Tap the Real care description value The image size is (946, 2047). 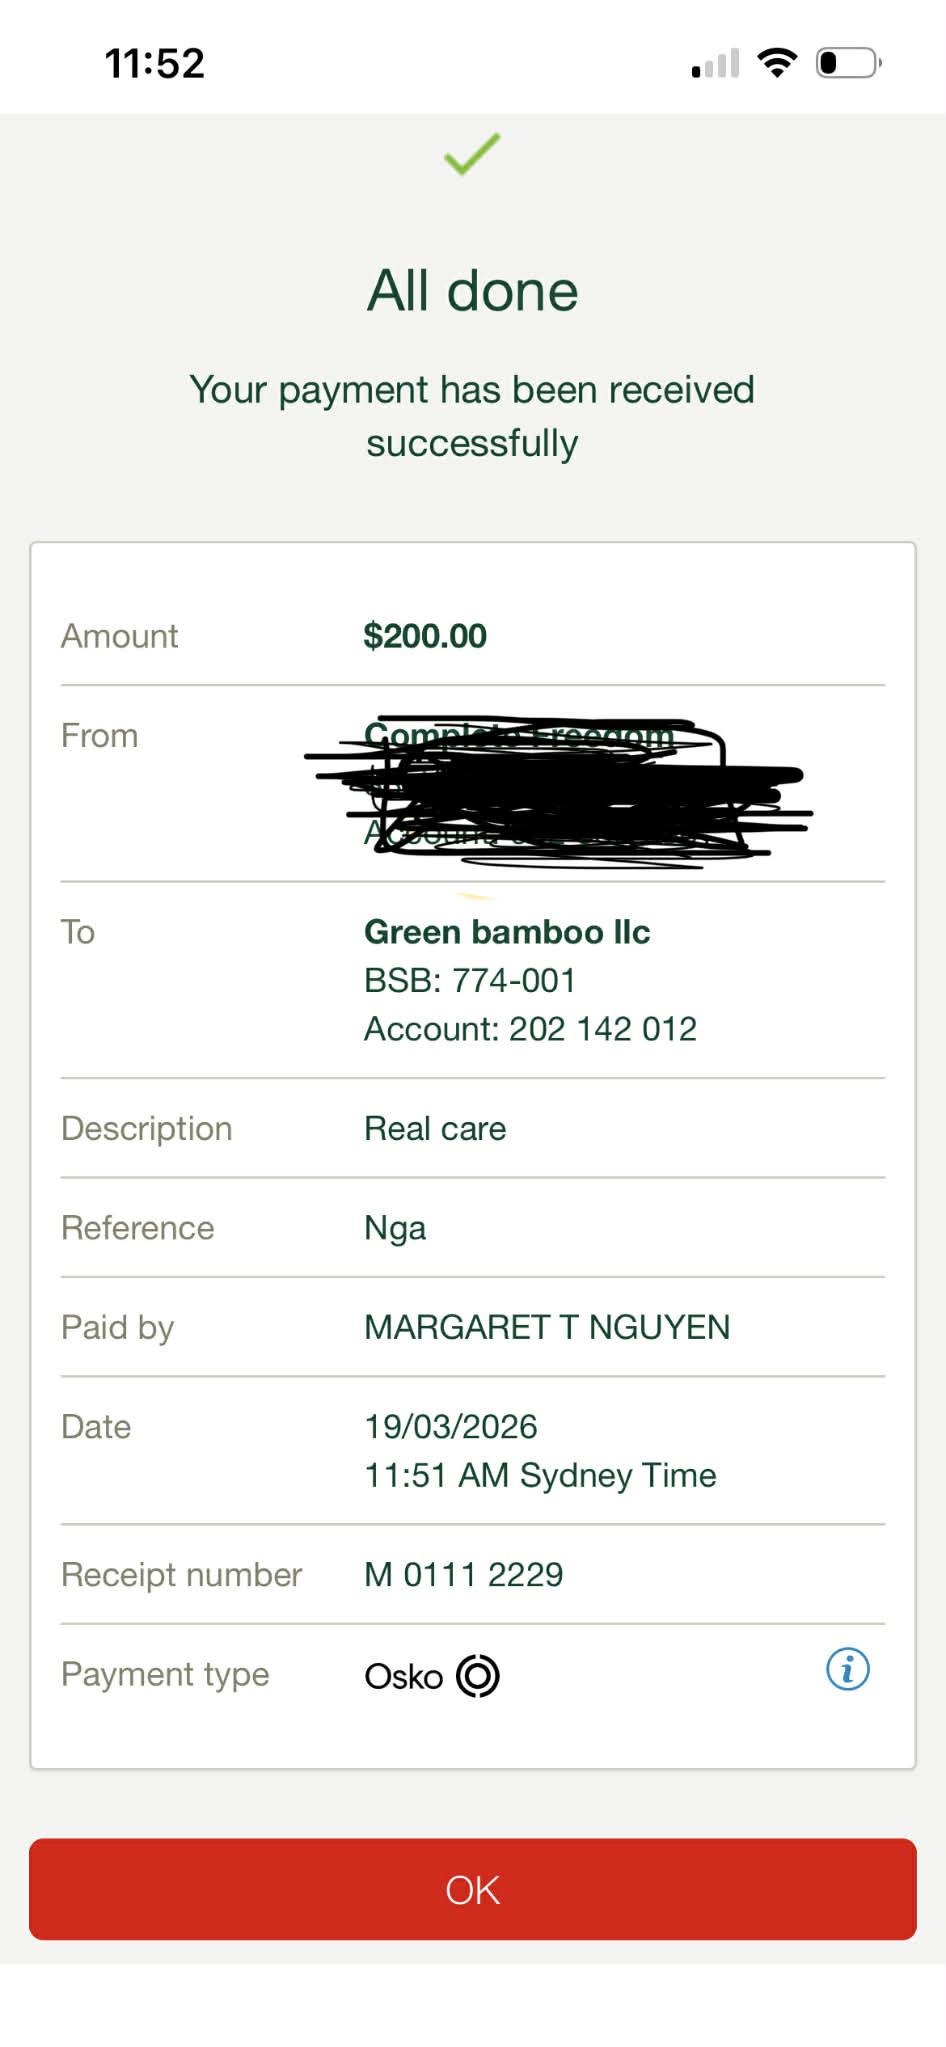point(435,1128)
